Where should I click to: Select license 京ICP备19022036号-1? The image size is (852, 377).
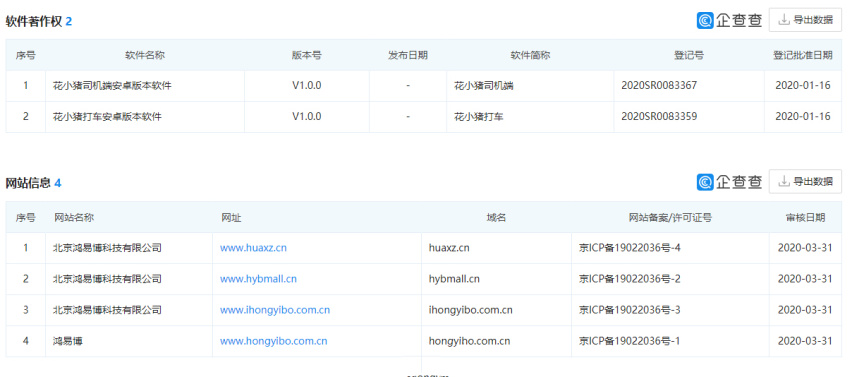(x=629, y=341)
